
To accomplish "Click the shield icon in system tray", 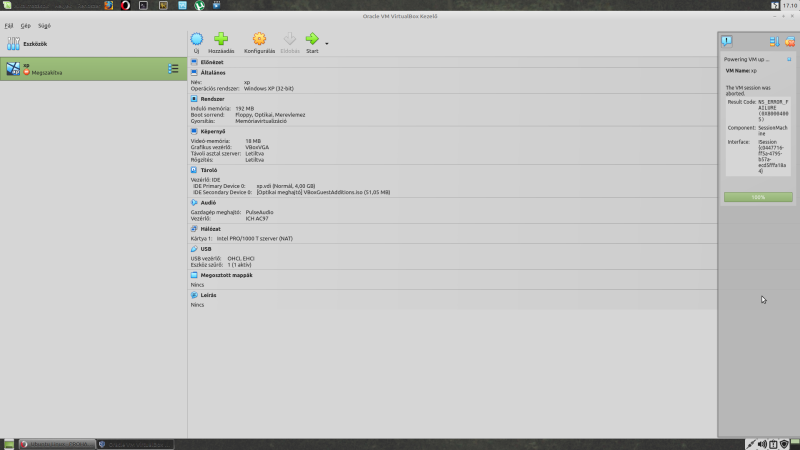I will (784, 444).
